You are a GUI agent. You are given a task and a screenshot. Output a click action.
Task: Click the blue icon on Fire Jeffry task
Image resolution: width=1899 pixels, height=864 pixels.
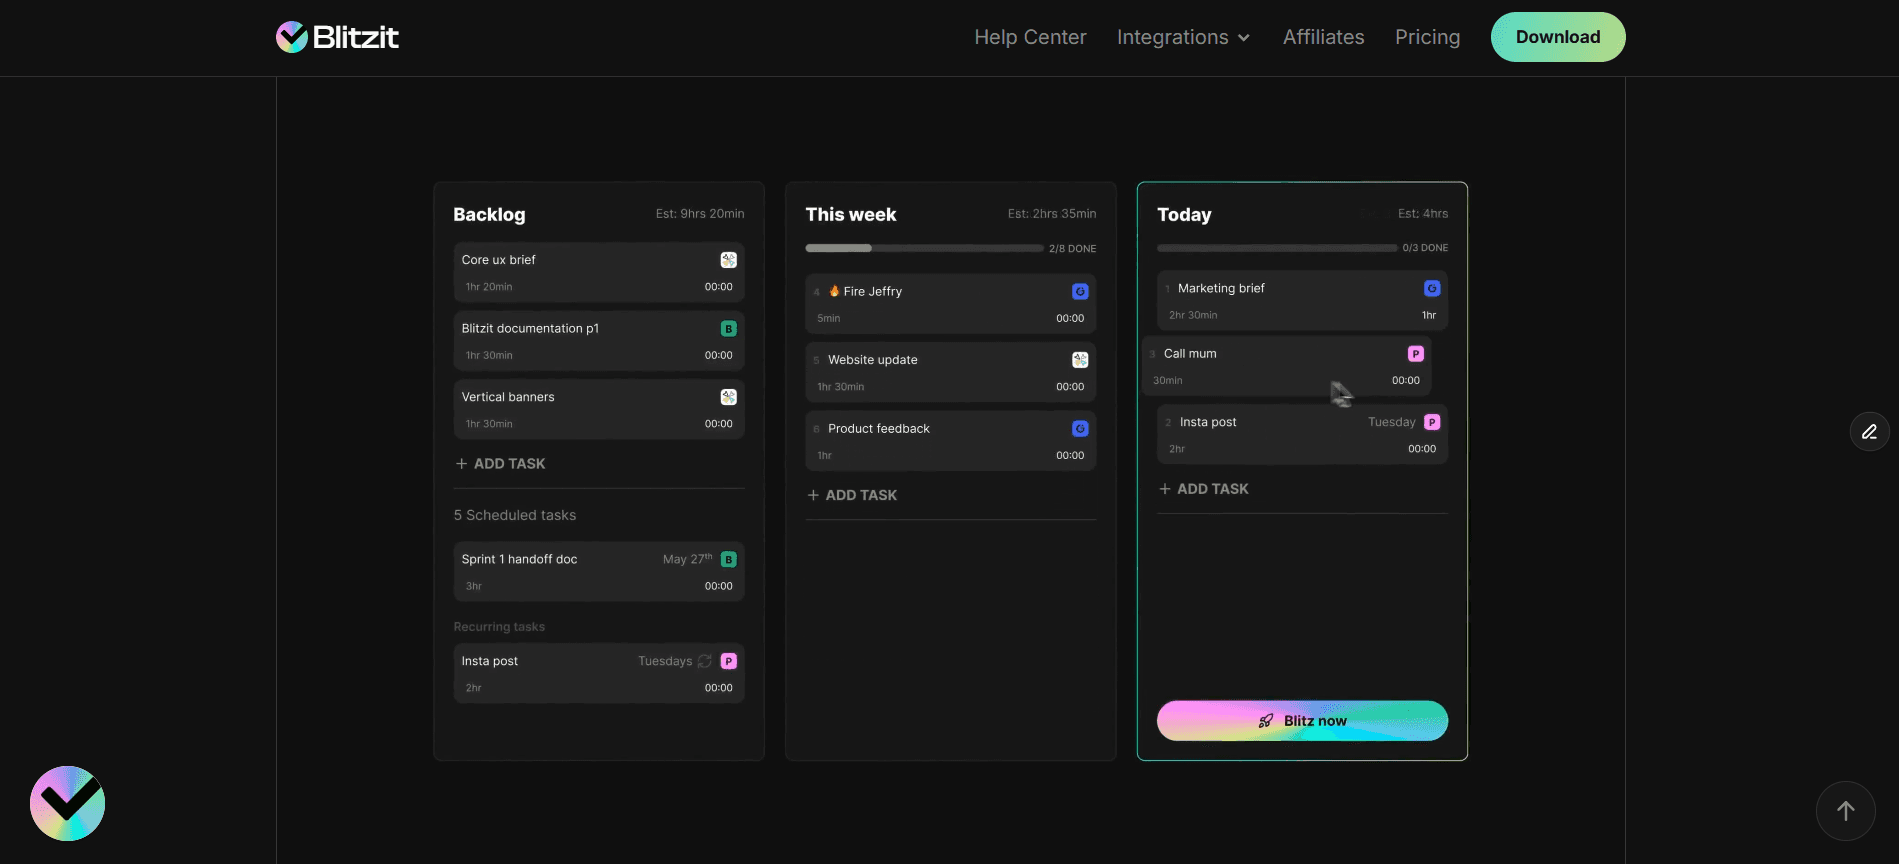(x=1080, y=292)
